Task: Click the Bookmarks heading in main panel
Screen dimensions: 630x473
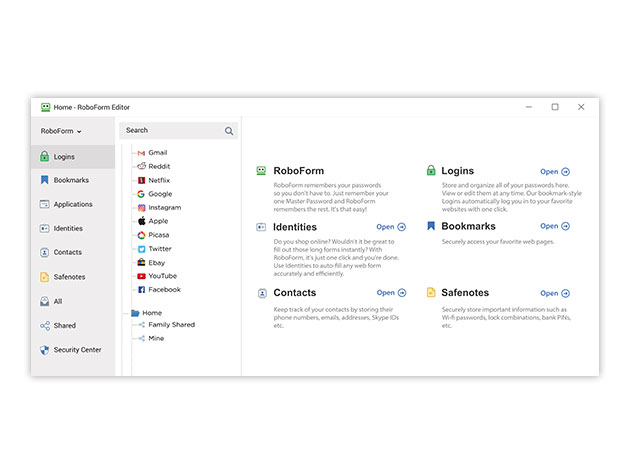Action: (x=468, y=226)
